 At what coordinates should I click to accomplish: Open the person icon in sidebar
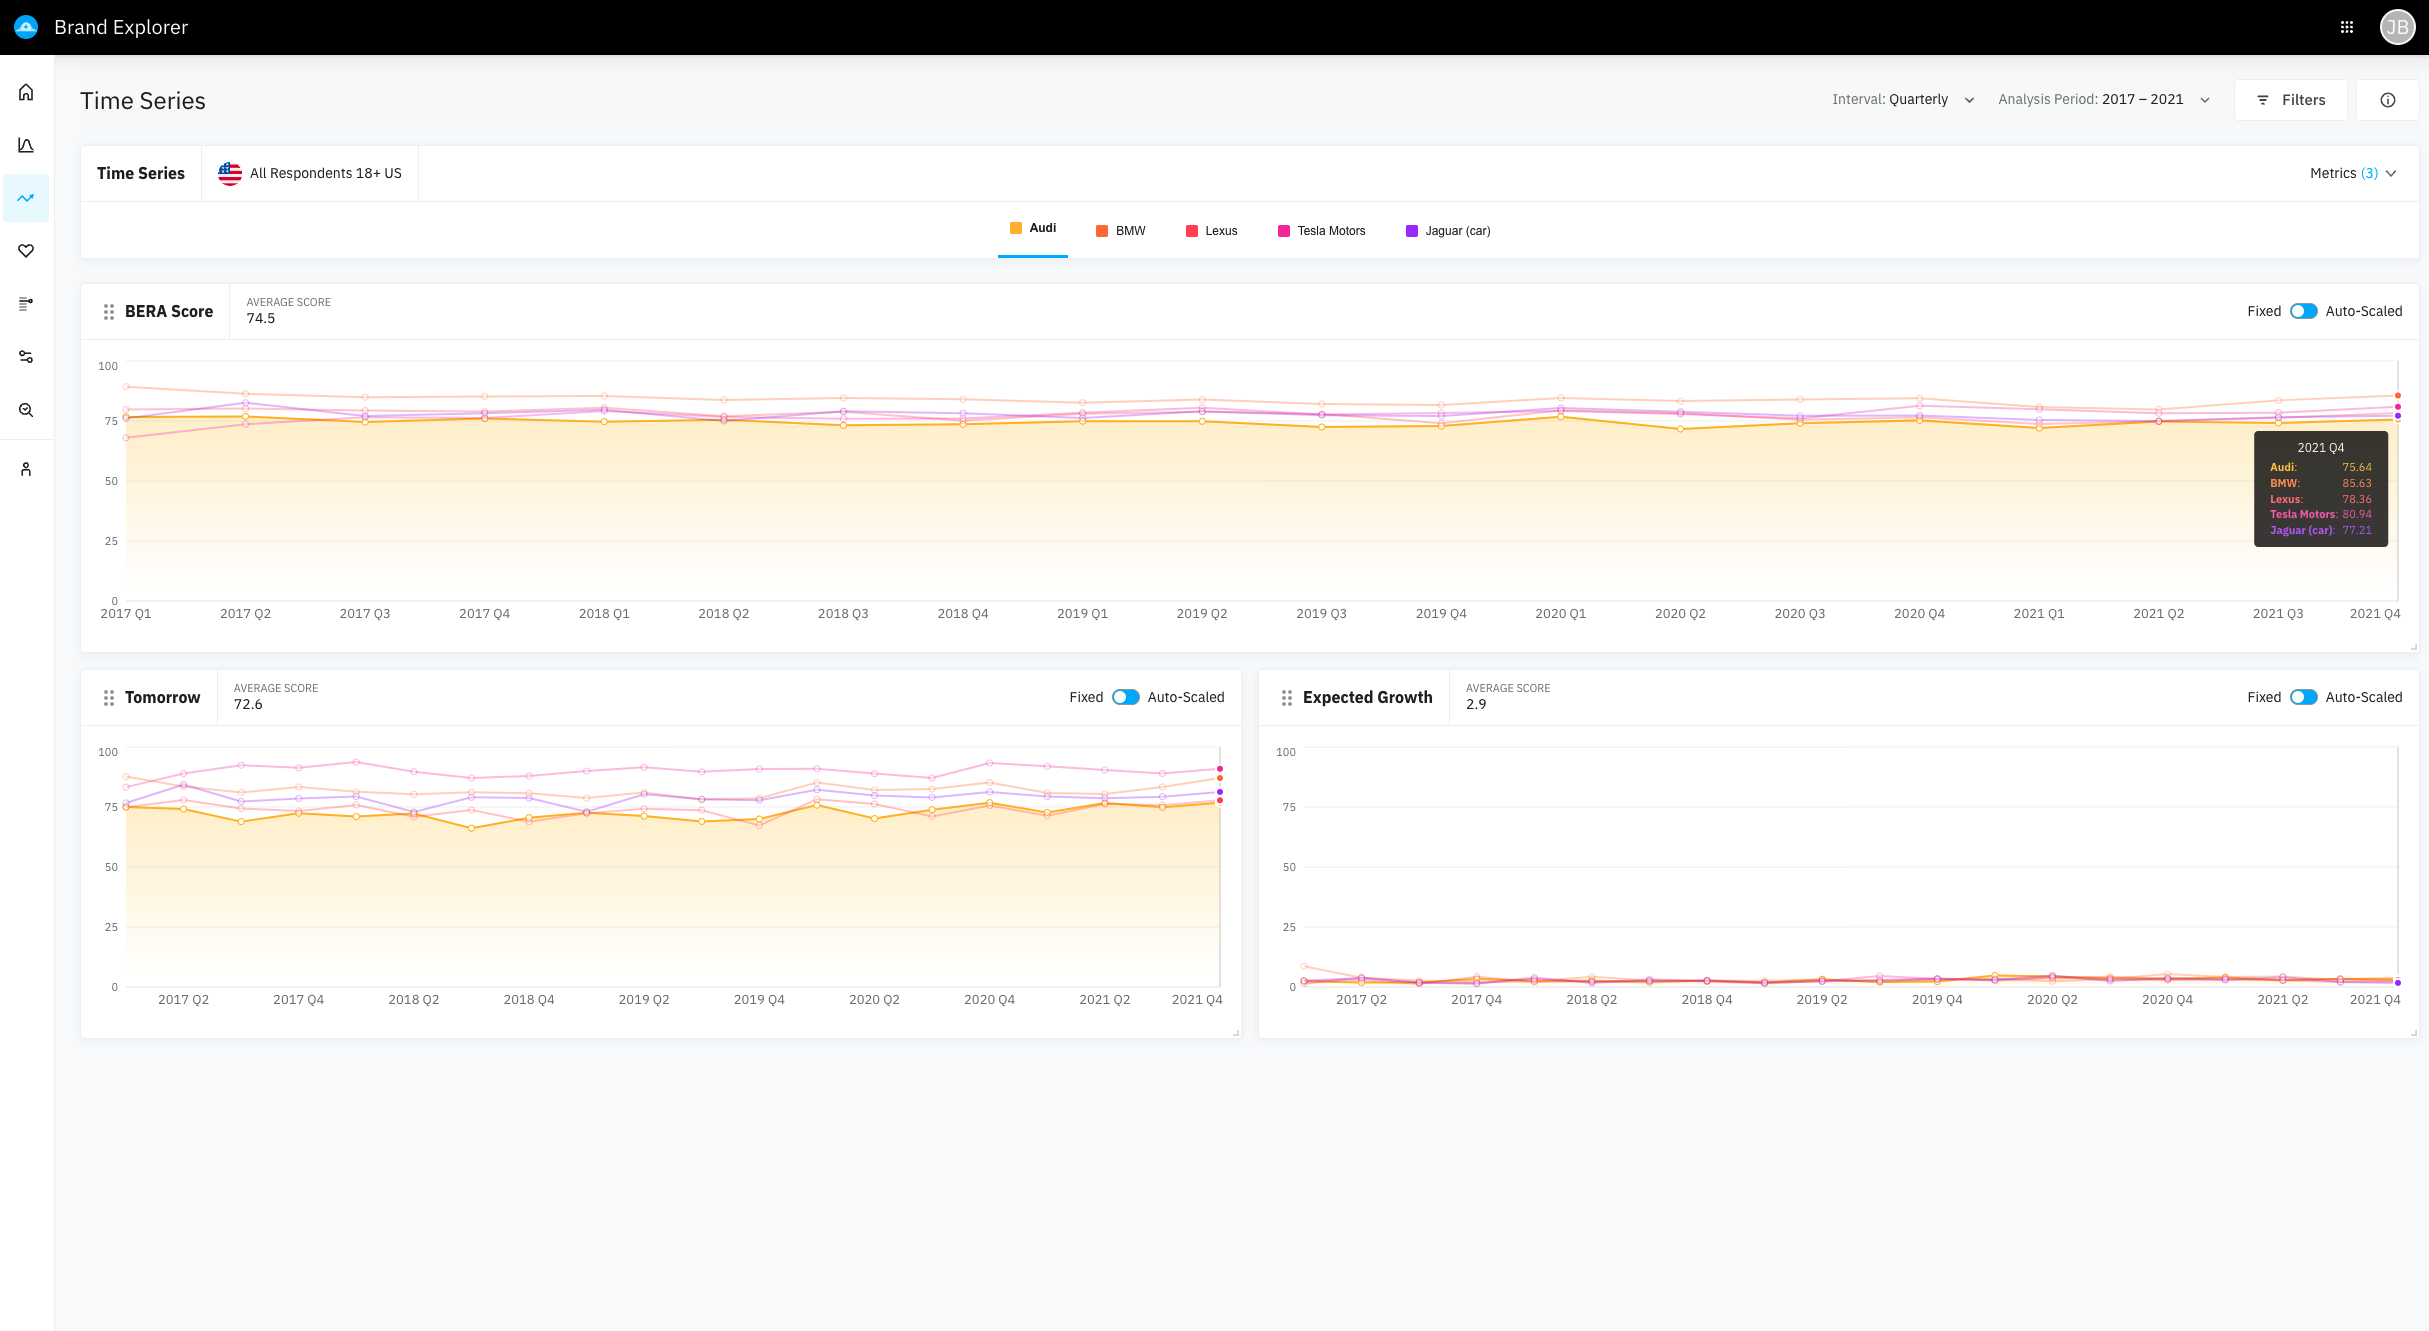pyautogui.click(x=26, y=469)
